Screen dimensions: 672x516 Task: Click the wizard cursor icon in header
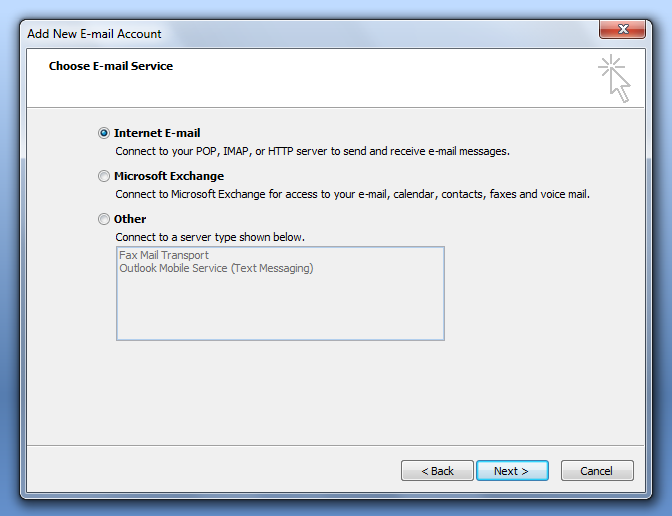[615, 79]
